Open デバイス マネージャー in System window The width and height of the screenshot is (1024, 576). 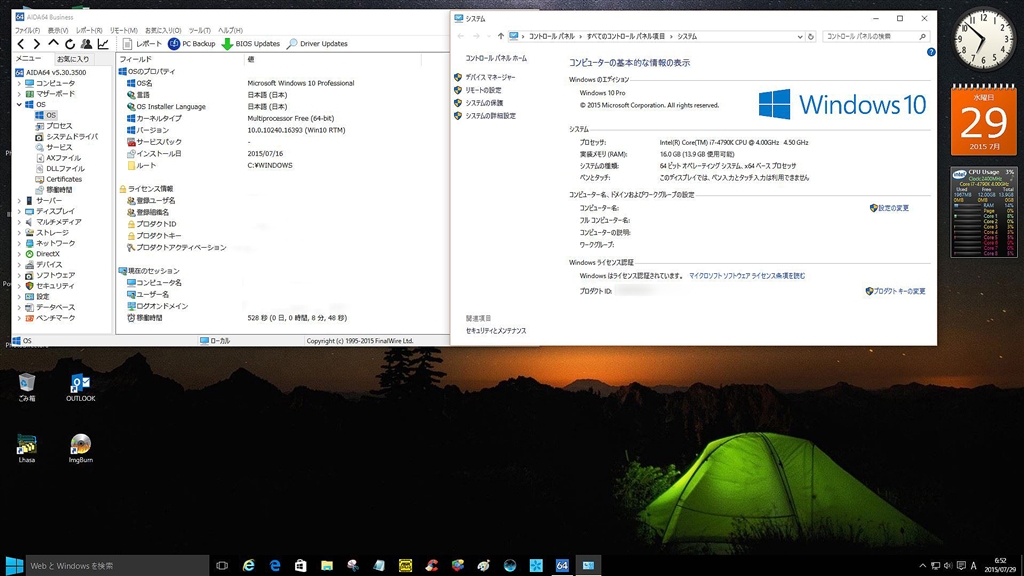pyautogui.click(x=490, y=77)
